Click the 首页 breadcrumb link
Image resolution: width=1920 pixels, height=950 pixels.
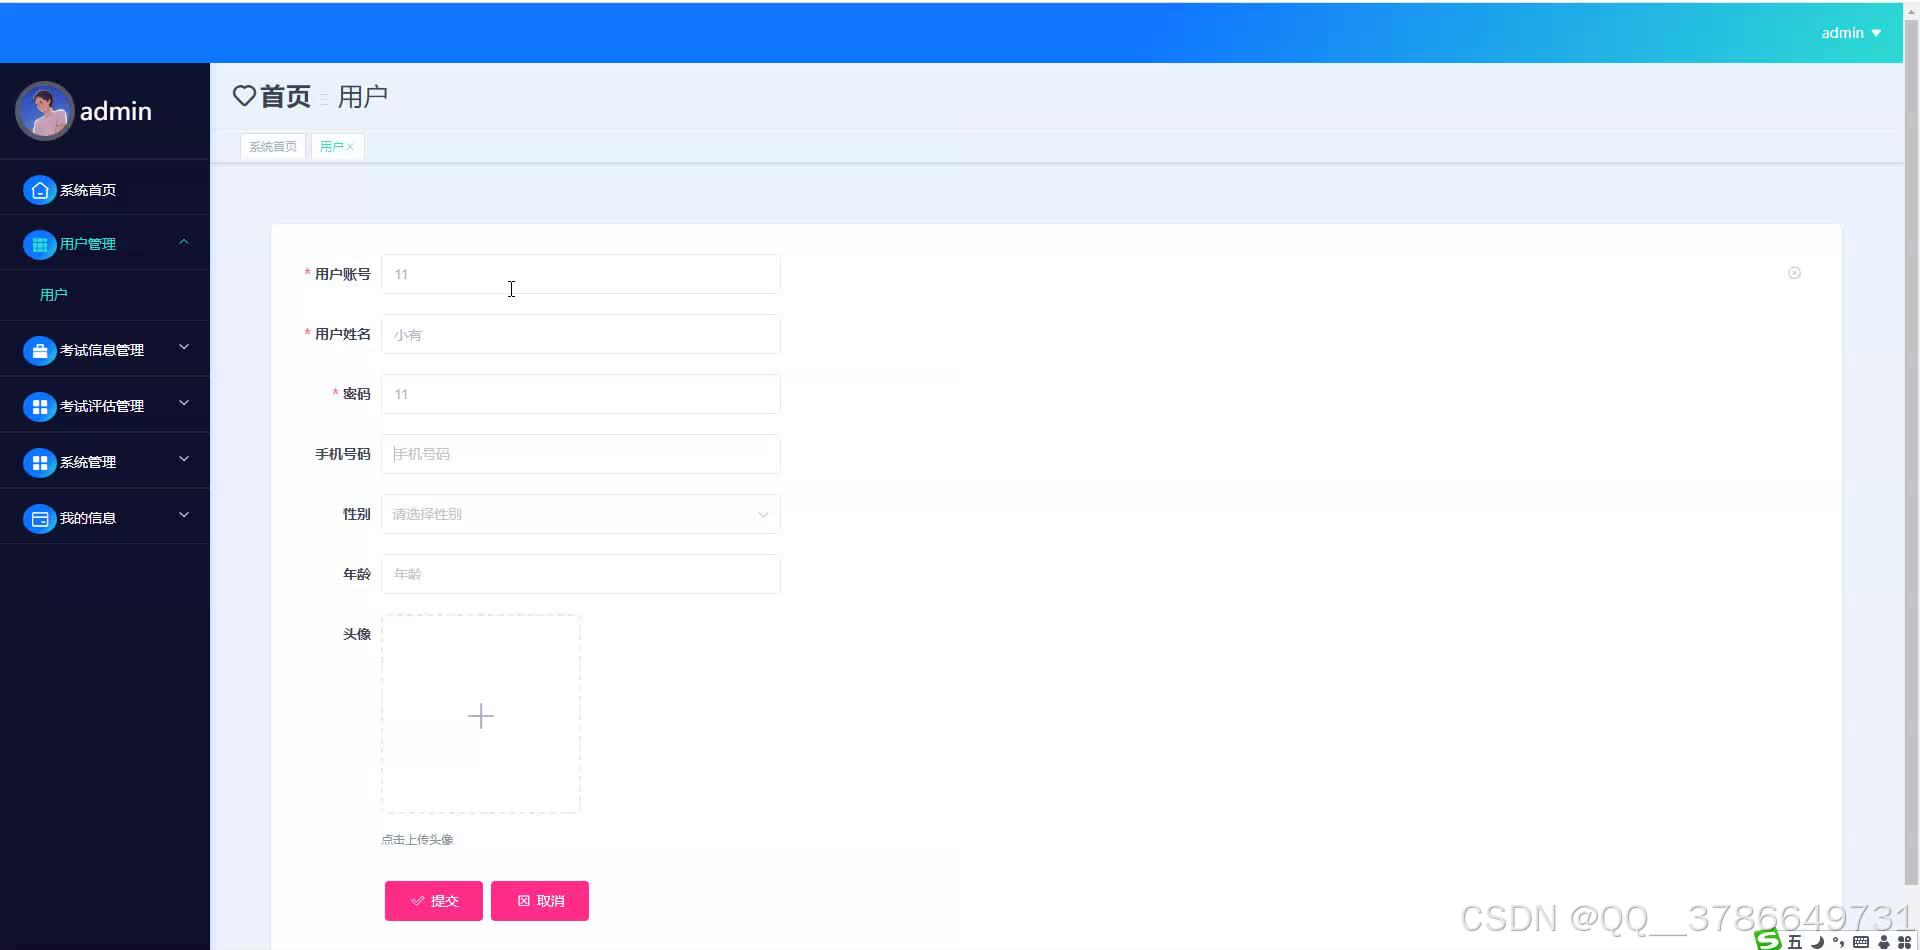pos(286,96)
